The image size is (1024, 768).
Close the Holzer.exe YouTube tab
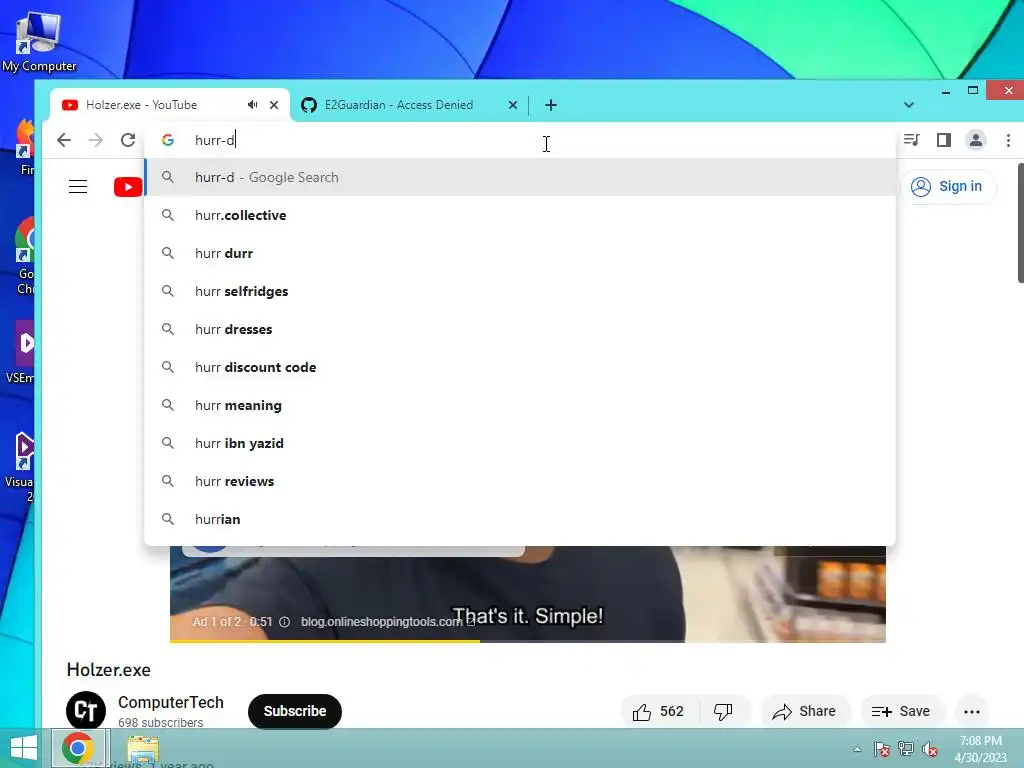pos(274,104)
